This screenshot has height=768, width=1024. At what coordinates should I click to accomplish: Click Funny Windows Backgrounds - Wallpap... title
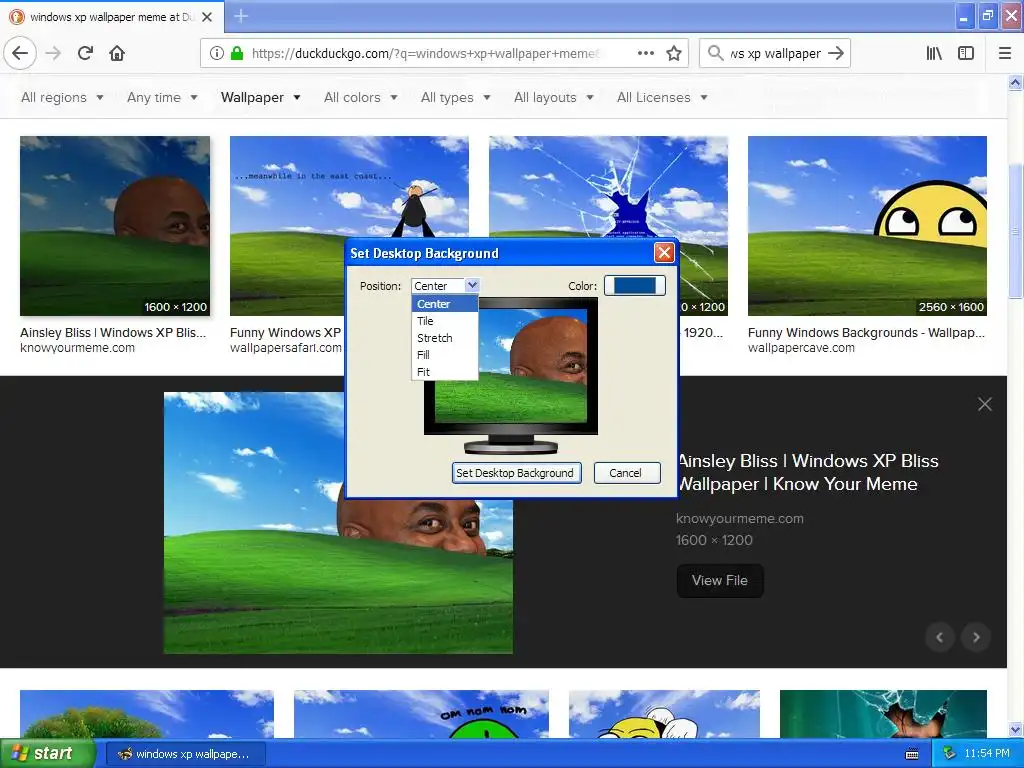tap(866, 332)
